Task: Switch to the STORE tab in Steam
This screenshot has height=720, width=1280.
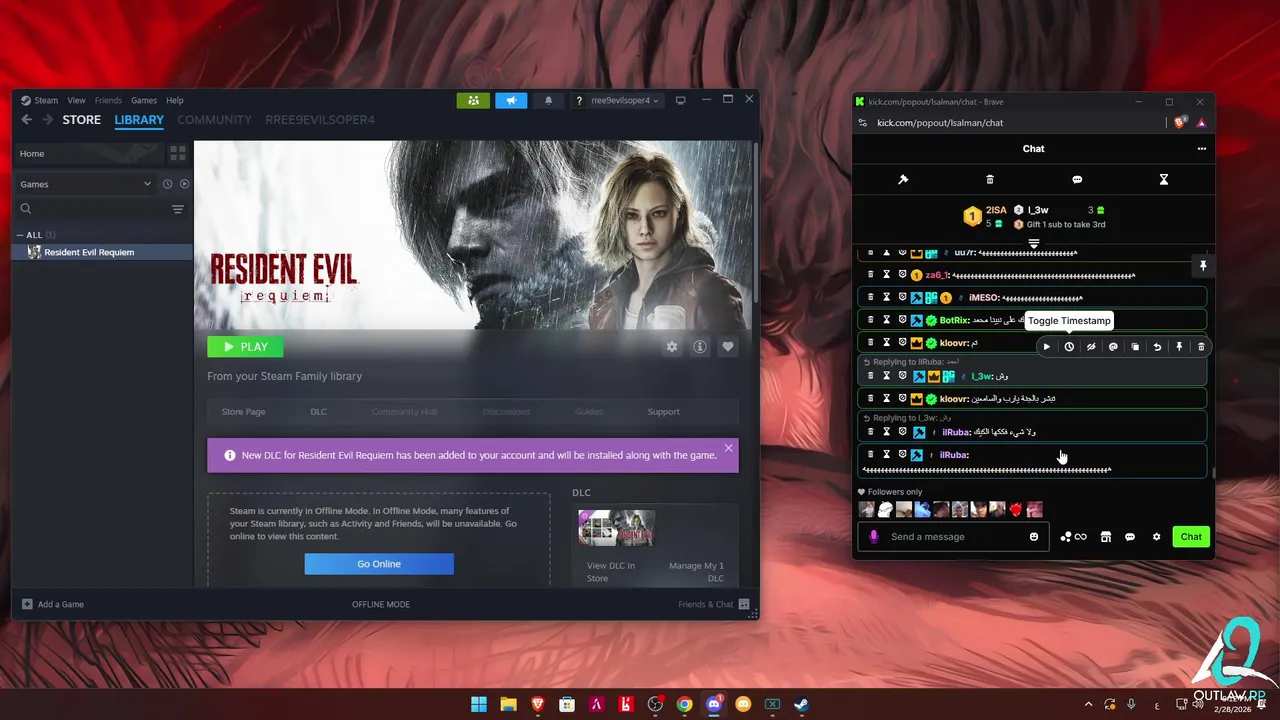Action: pyautogui.click(x=82, y=120)
